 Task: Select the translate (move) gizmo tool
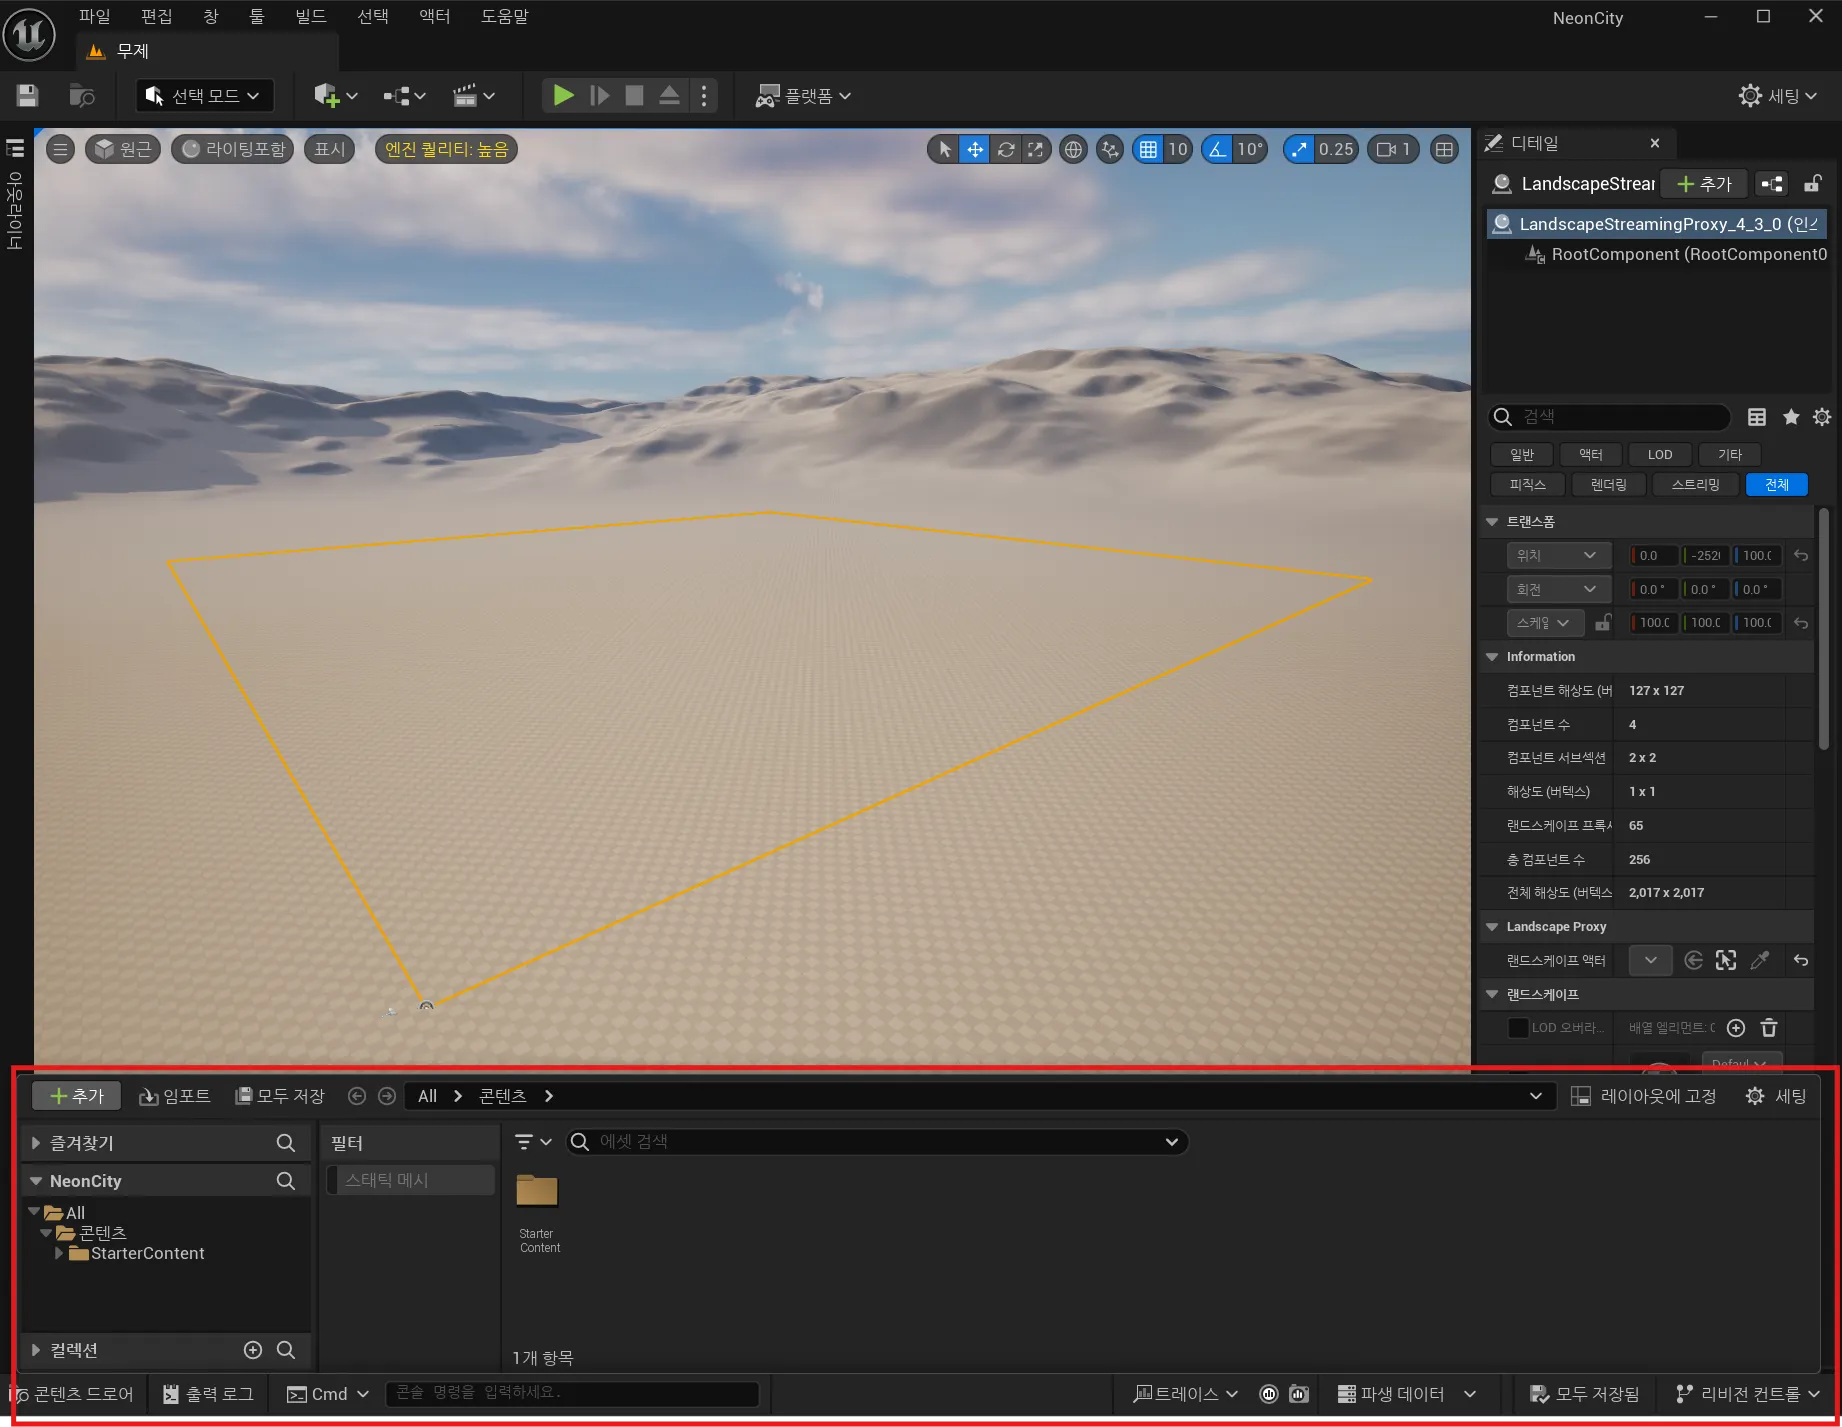tap(974, 150)
